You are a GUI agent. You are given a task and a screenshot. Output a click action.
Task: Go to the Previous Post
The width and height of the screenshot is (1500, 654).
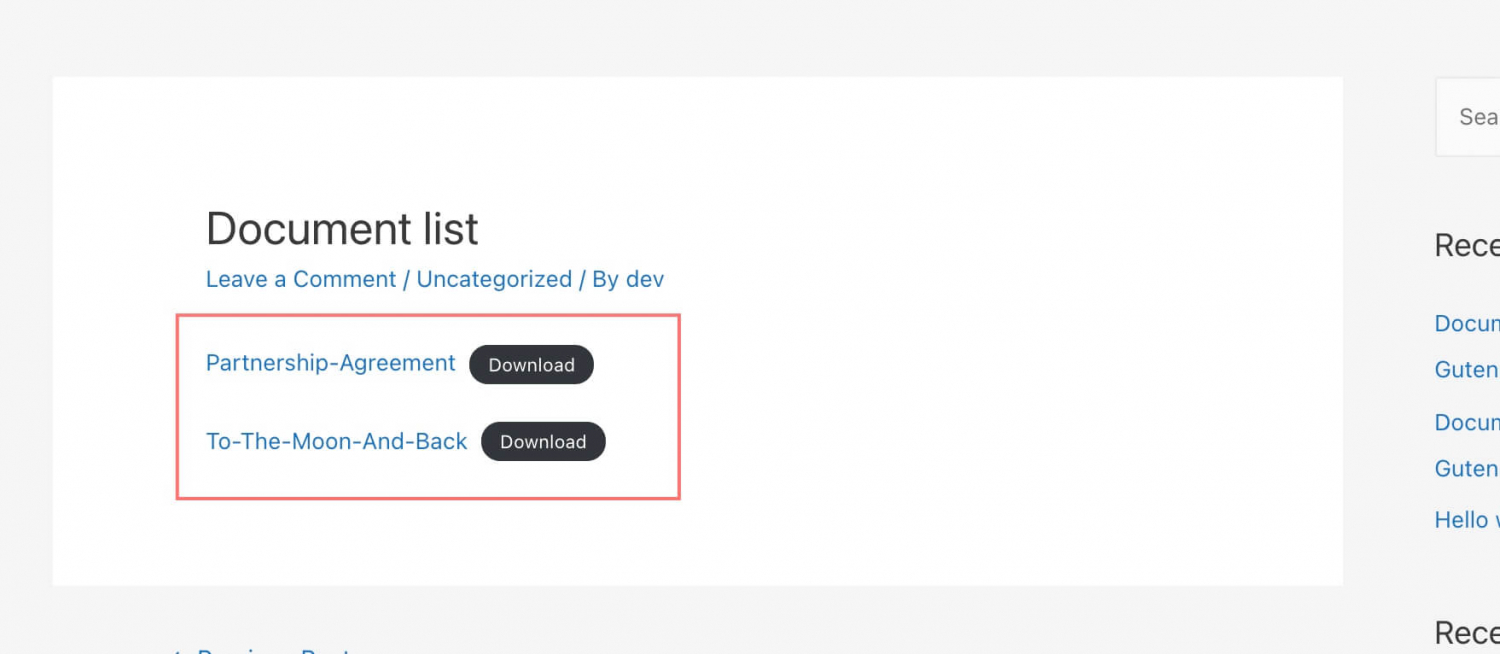[272, 650]
